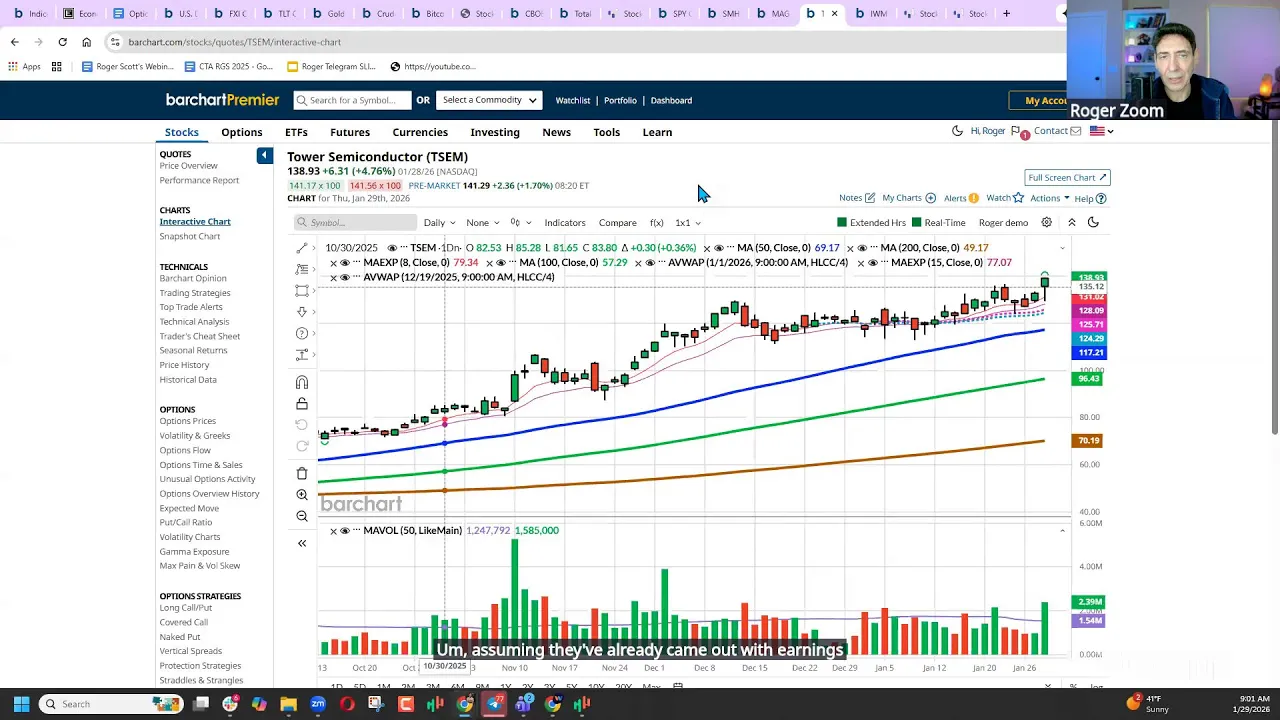
Task: Toggle the magnet snap mode
Action: pyautogui.click(x=302, y=382)
